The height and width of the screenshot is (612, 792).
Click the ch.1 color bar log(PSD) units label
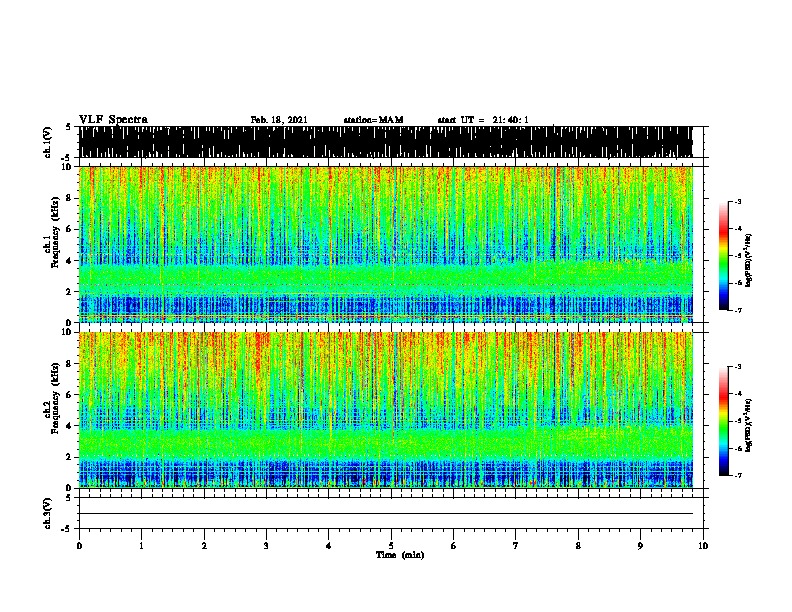[748, 260]
